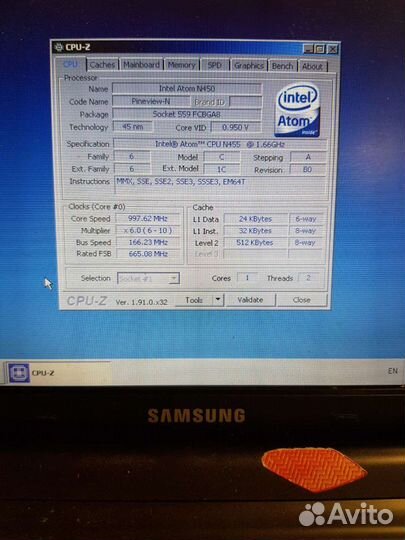Click the empty Level 3 cache field
This screenshot has width=405, height=540.
click(255, 254)
